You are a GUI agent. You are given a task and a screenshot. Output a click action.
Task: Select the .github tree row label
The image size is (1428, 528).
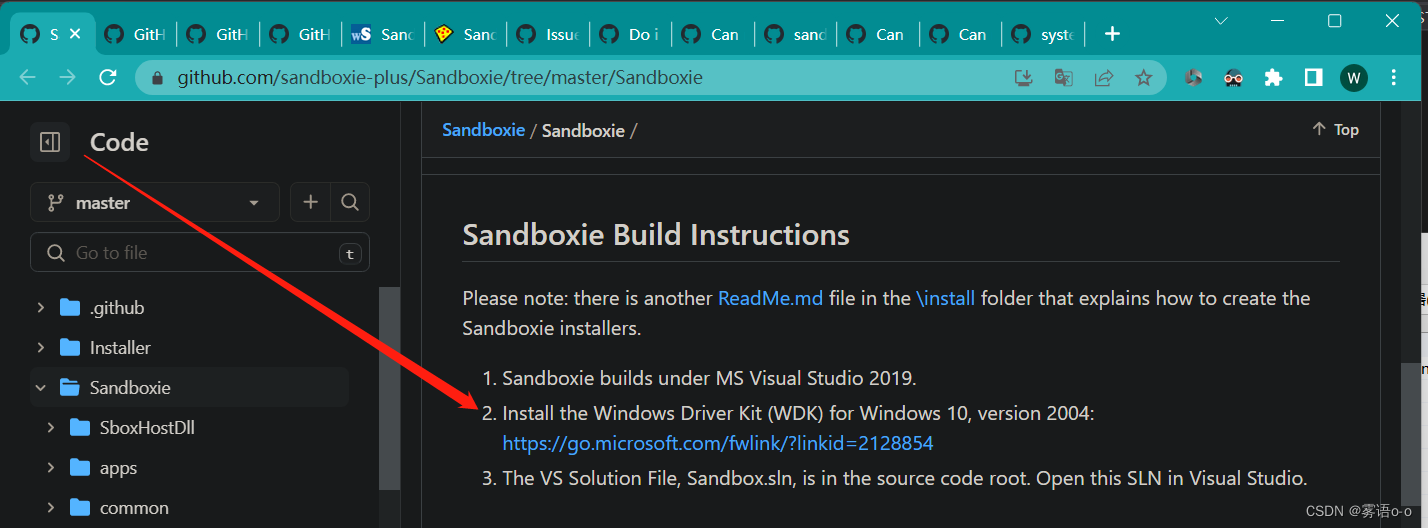pyautogui.click(x=117, y=307)
